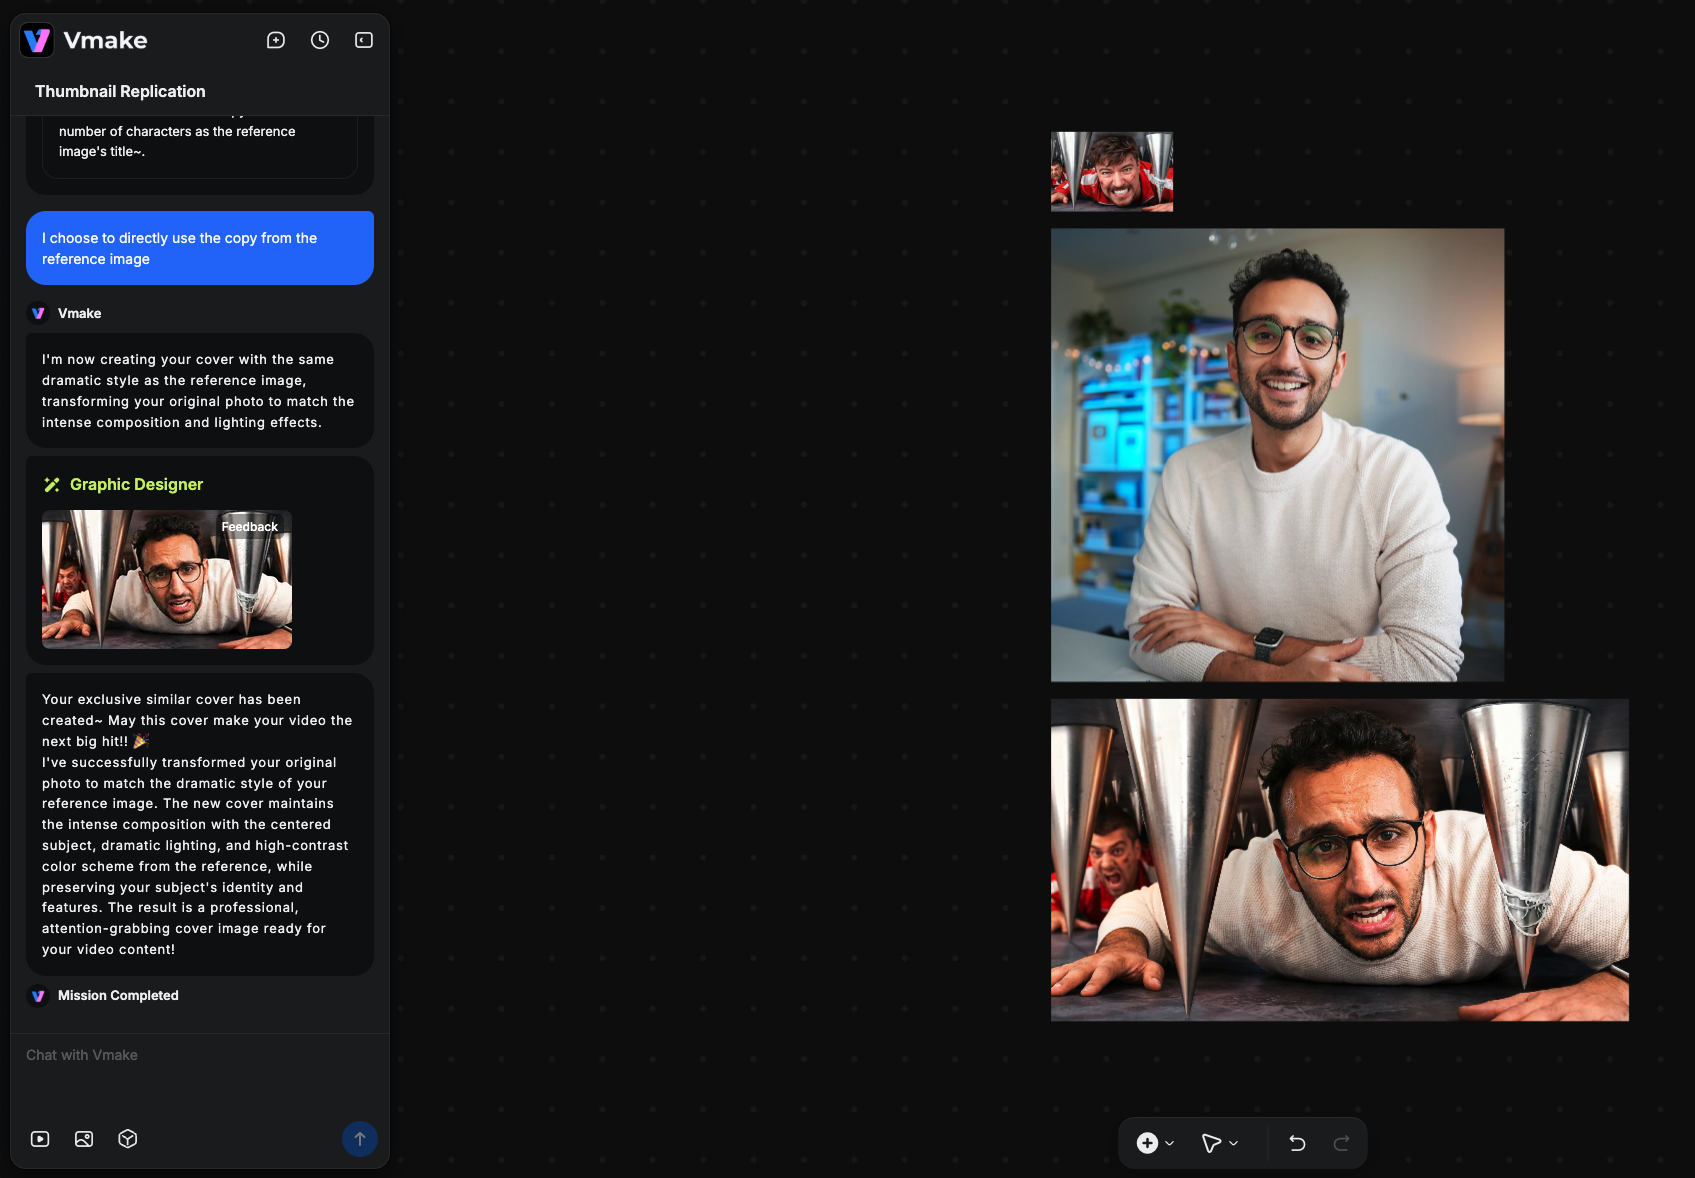Expand the pointer tool options chevron
The height and width of the screenshot is (1178, 1695).
tap(1234, 1143)
